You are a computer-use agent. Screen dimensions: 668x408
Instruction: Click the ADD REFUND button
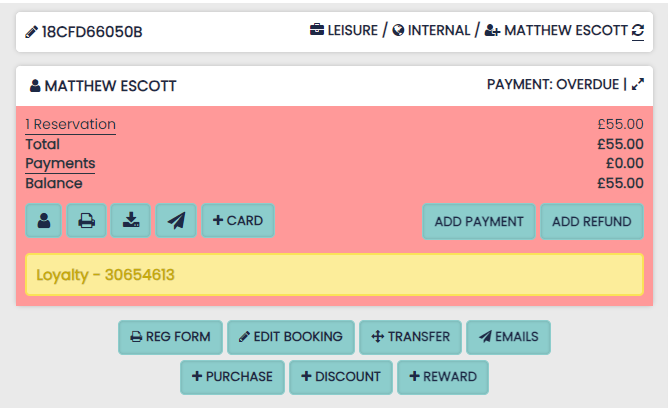tap(592, 221)
